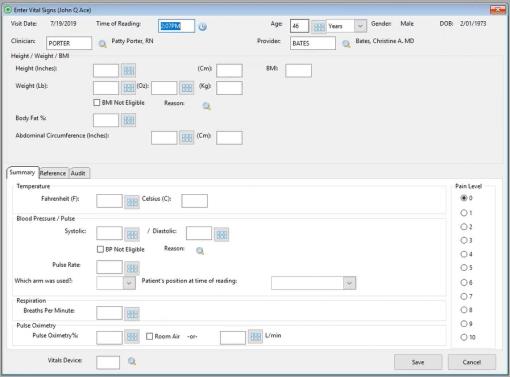Open keypad icon next to Age field
This screenshot has width=510, height=377.
pos(318,26)
